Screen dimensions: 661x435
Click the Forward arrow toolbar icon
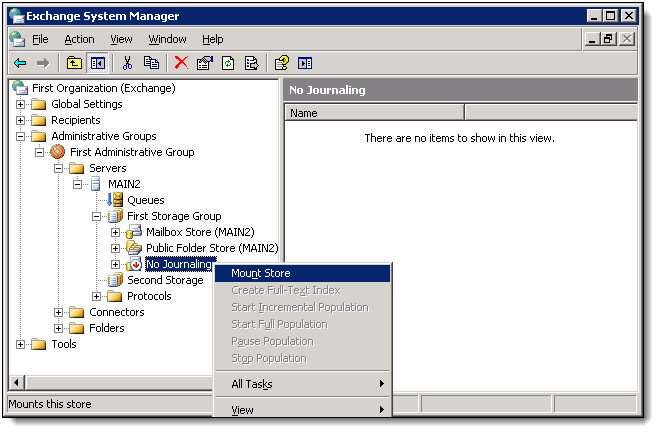(x=43, y=64)
